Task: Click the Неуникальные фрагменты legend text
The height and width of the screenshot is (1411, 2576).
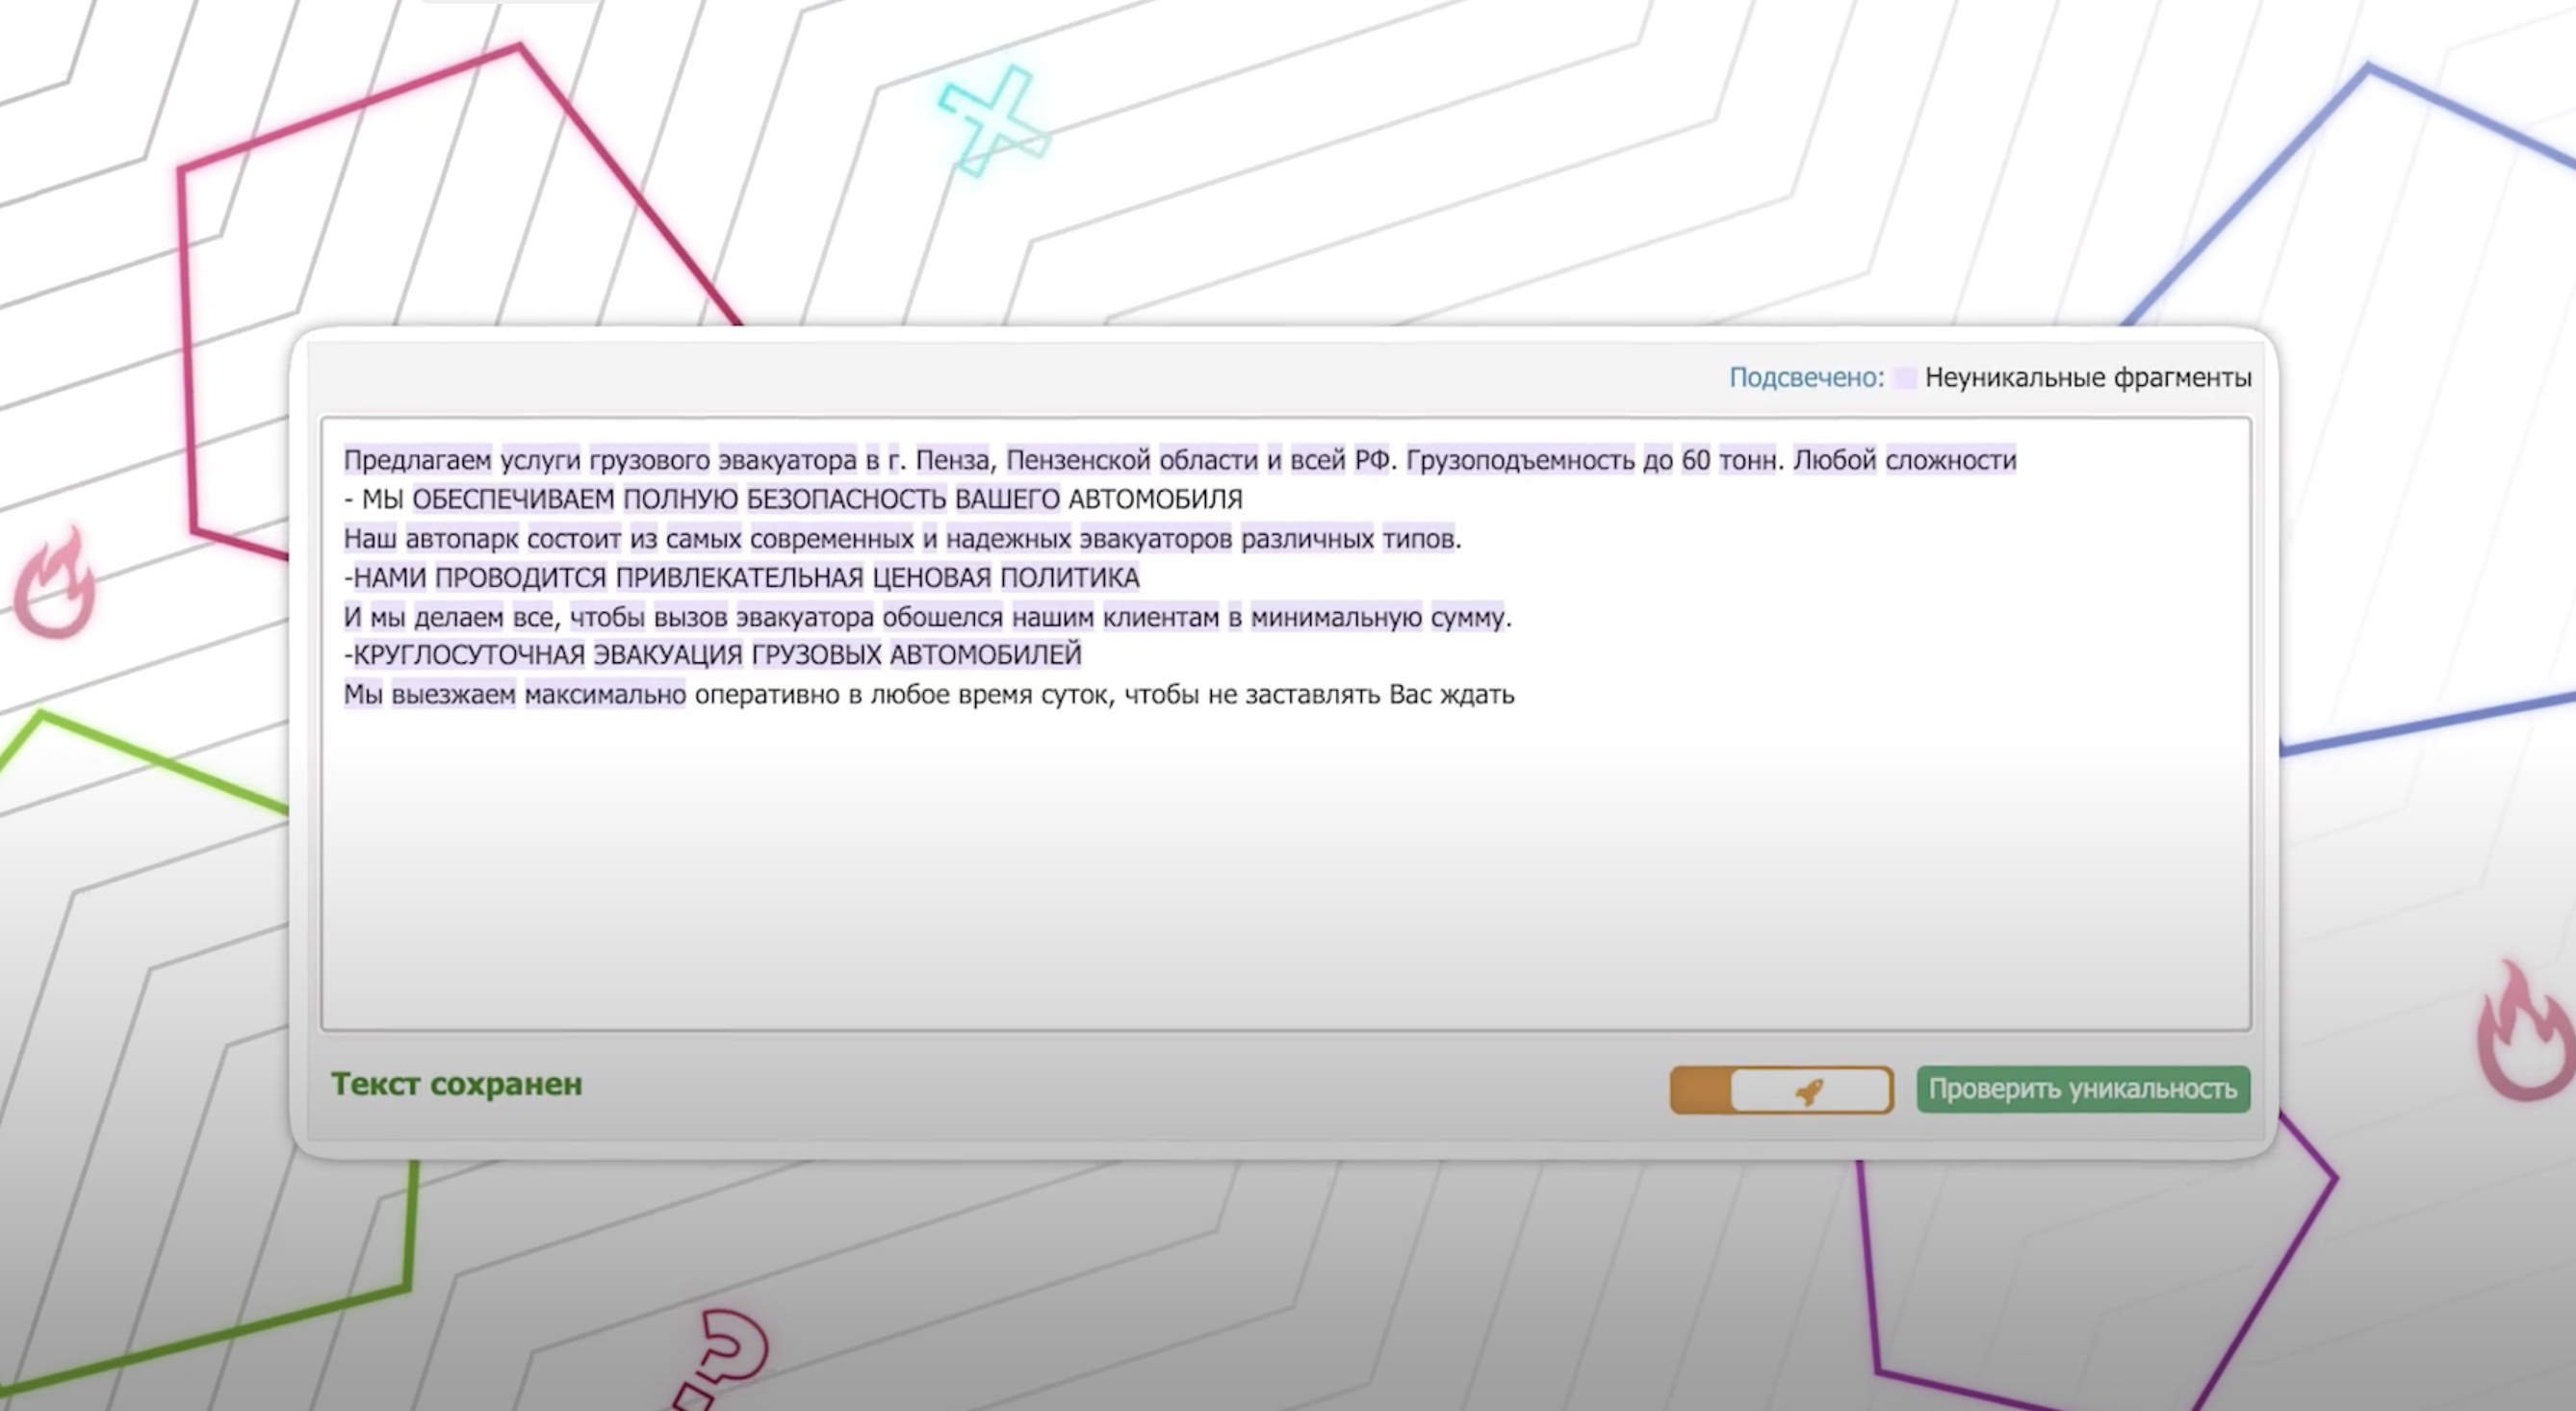Action: coord(2088,377)
